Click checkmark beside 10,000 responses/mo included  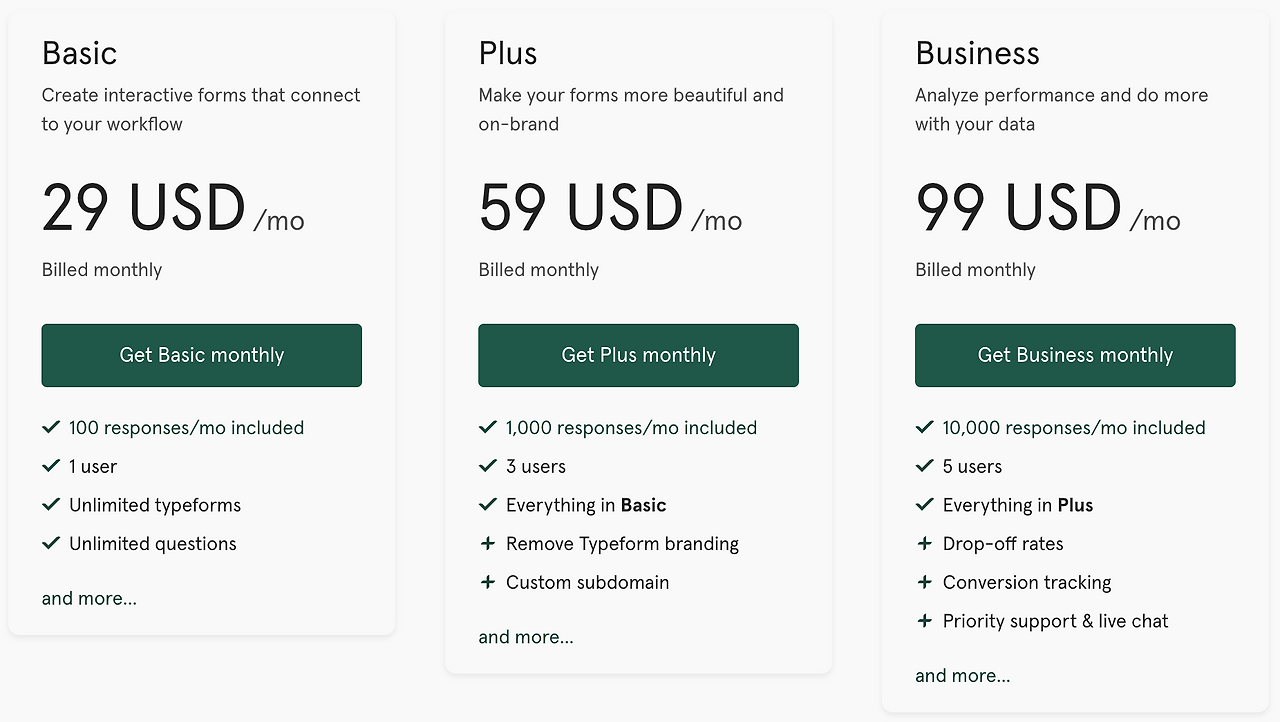point(925,427)
